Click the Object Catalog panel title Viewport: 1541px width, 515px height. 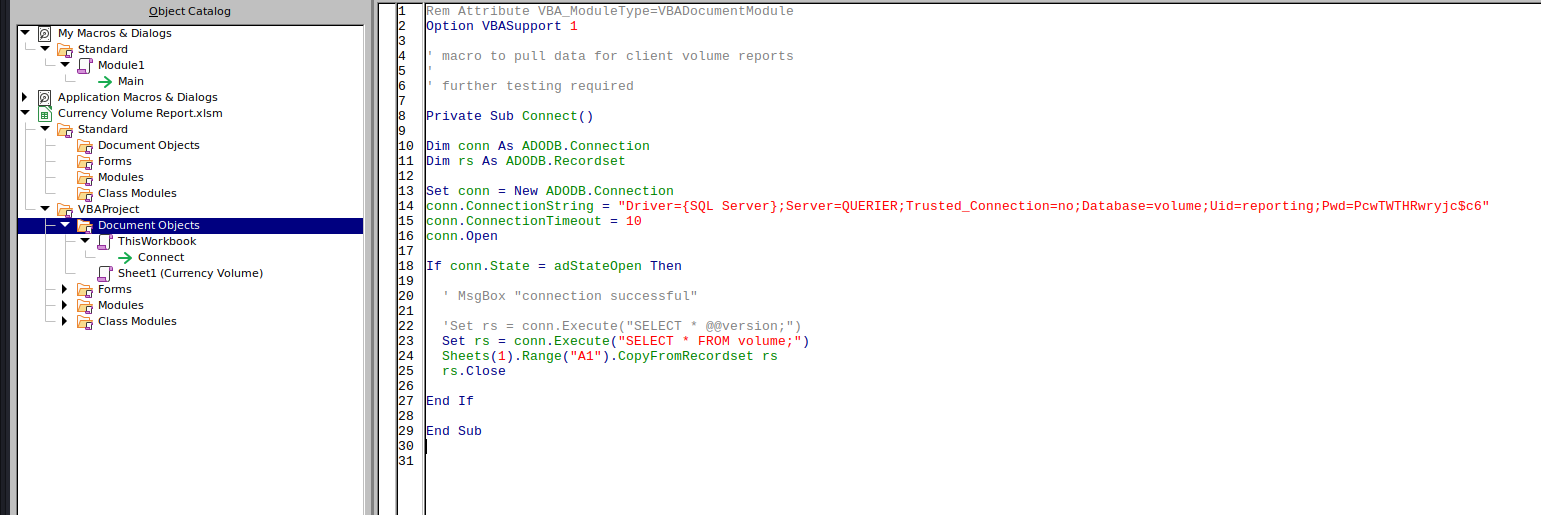(x=189, y=11)
